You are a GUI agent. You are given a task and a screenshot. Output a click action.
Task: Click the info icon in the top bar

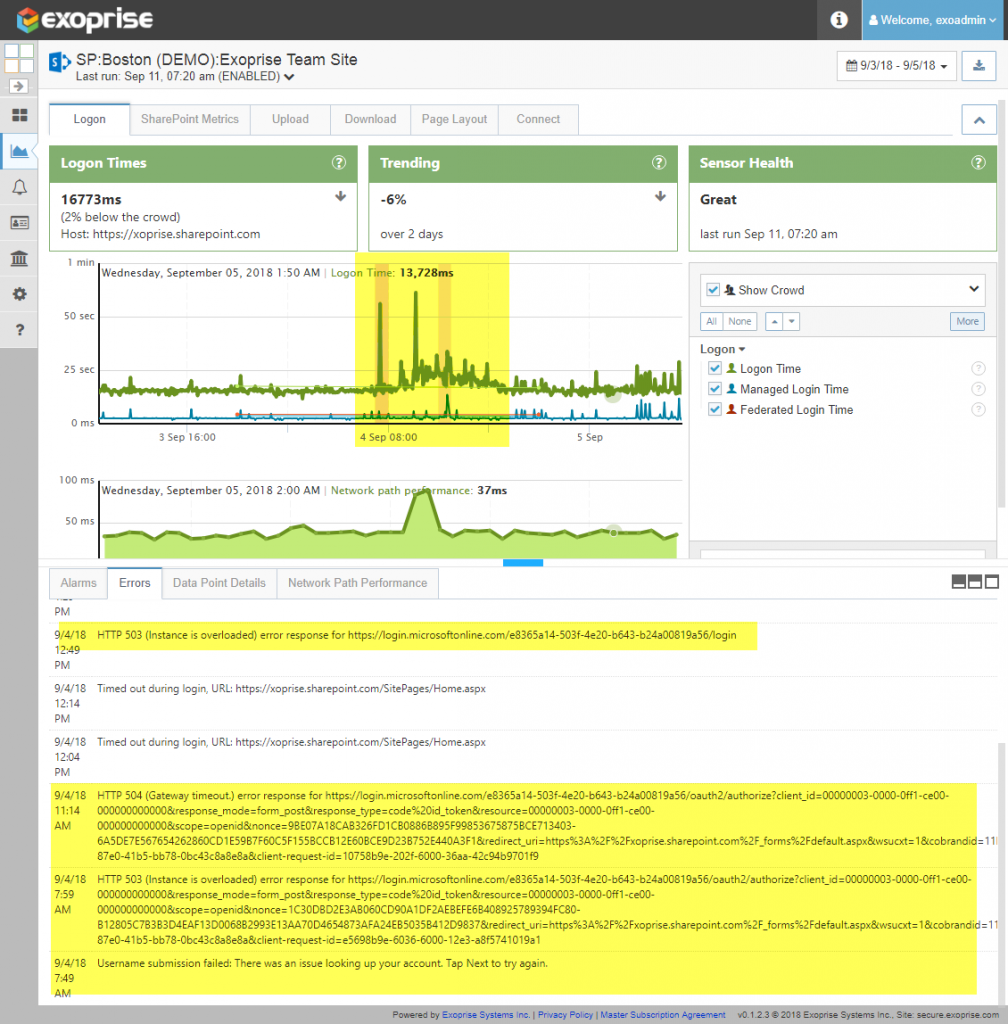tap(838, 19)
